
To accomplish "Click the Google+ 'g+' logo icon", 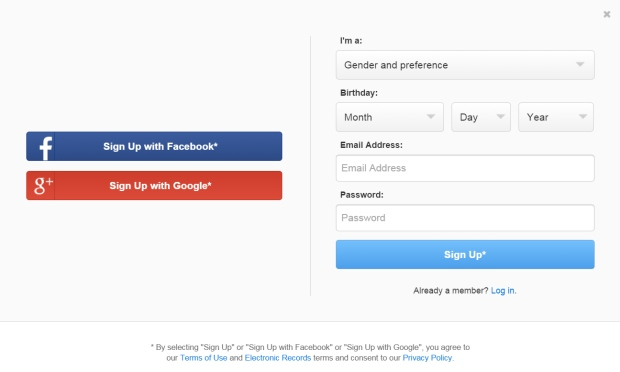I will [x=43, y=185].
